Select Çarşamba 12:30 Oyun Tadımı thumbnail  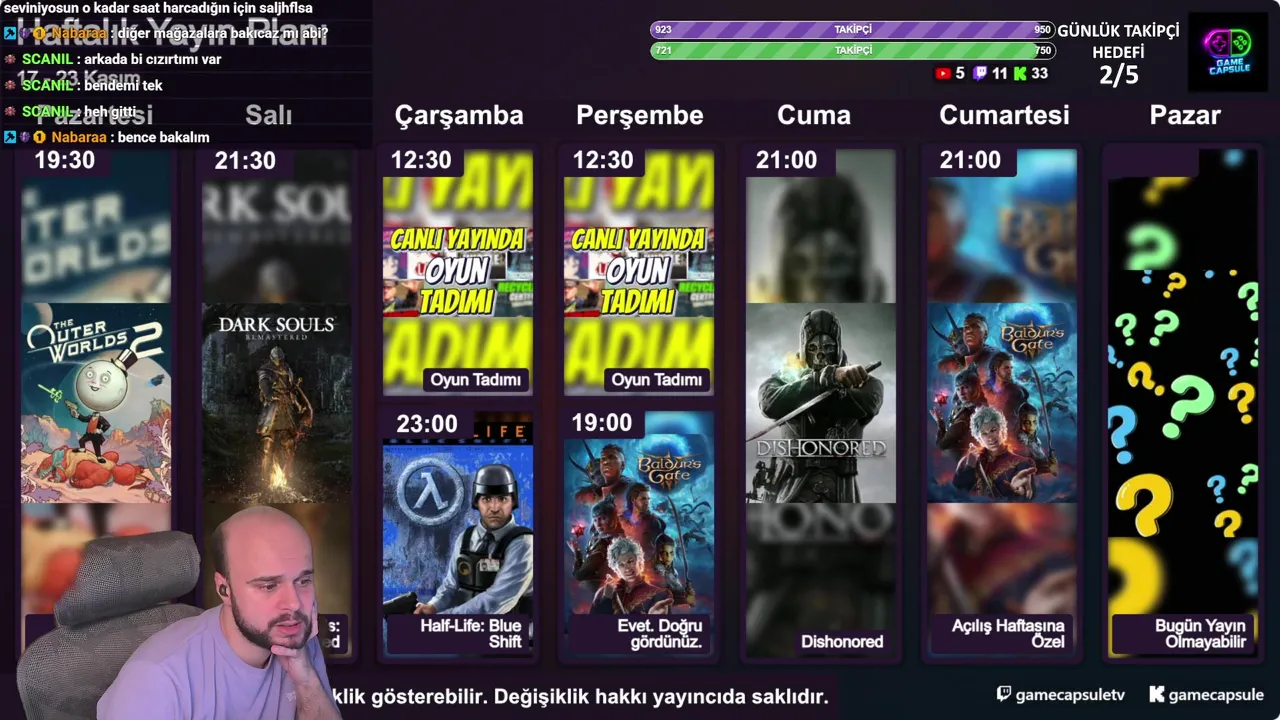click(458, 272)
